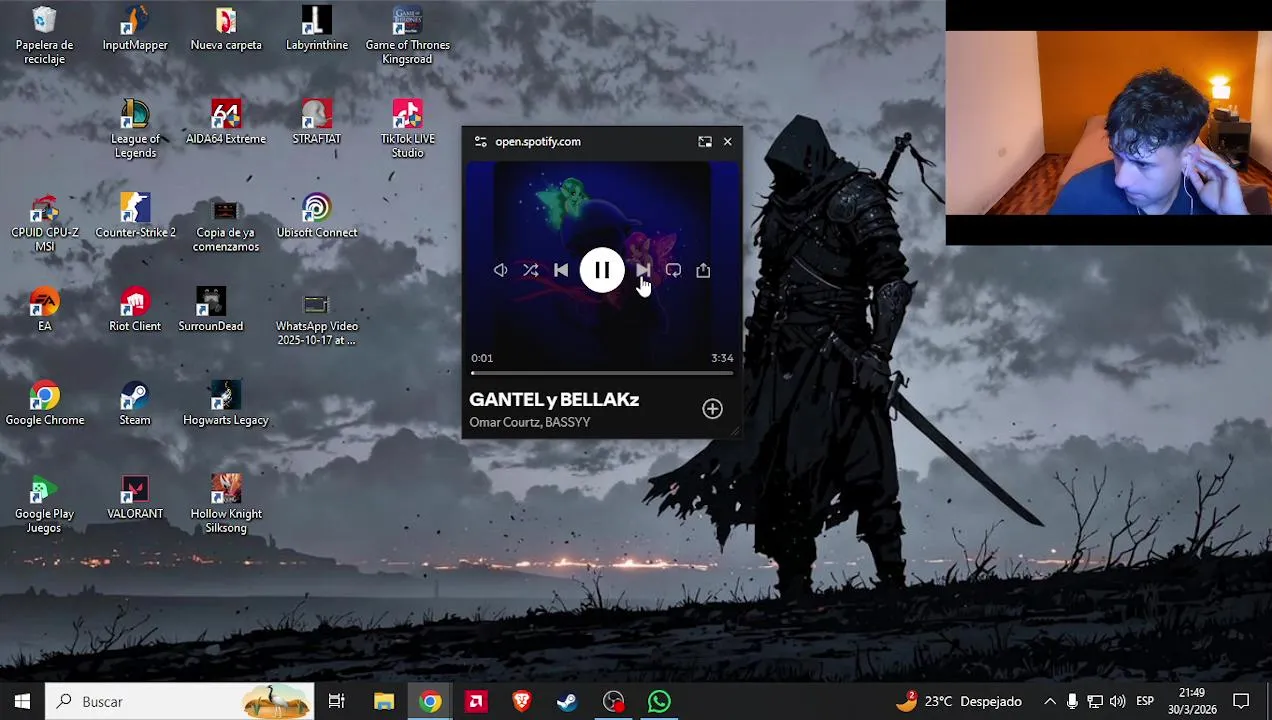Select STRAFTAT desktop icon

tap(317, 122)
